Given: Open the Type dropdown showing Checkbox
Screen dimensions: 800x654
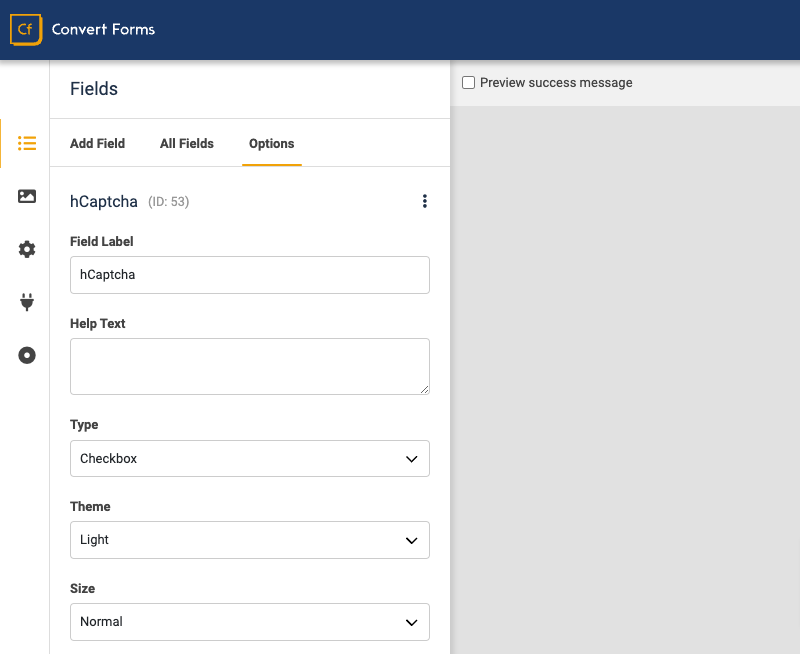Looking at the screenshot, I should pyautogui.click(x=250, y=459).
